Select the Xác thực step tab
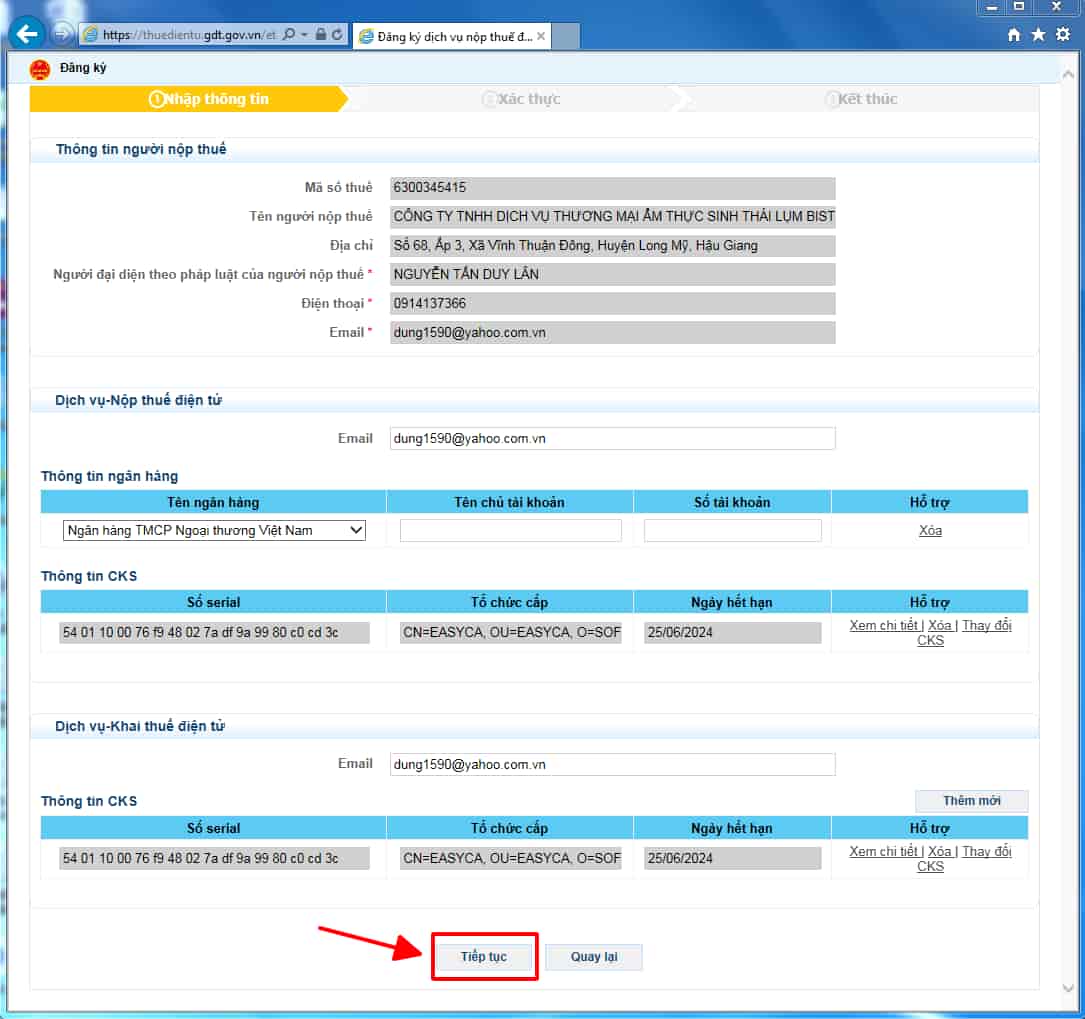The height and width of the screenshot is (1019, 1085). pos(522,99)
